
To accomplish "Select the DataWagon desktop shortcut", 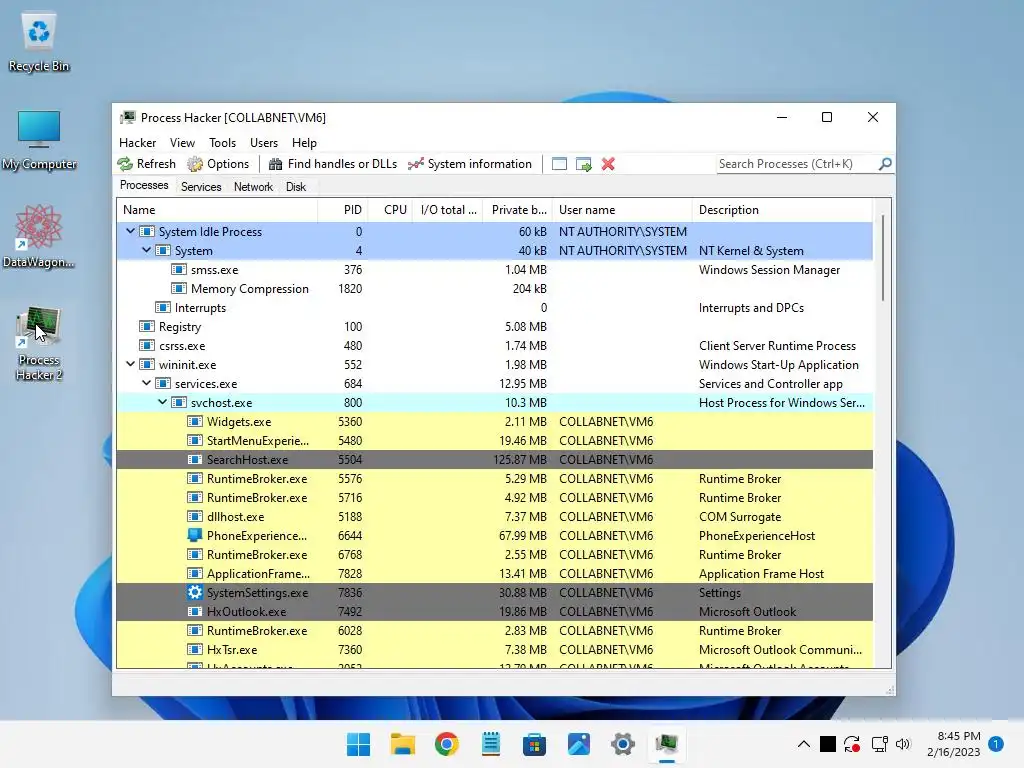I will point(39,236).
